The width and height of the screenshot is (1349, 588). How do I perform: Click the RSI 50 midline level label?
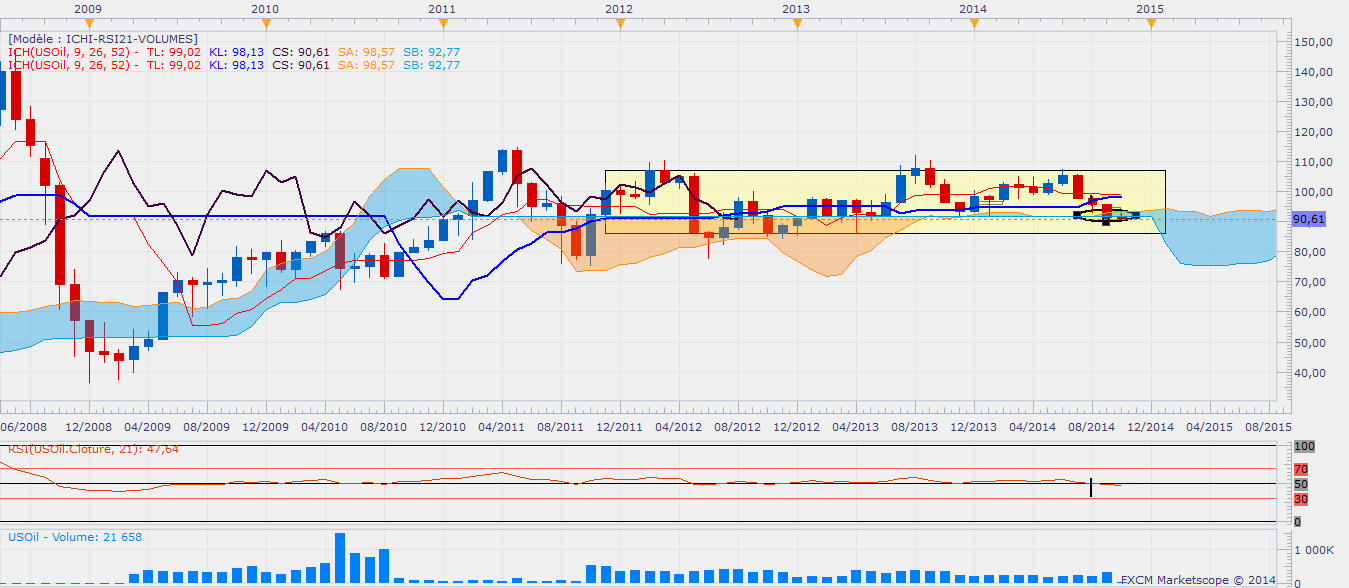[1301, 484]
